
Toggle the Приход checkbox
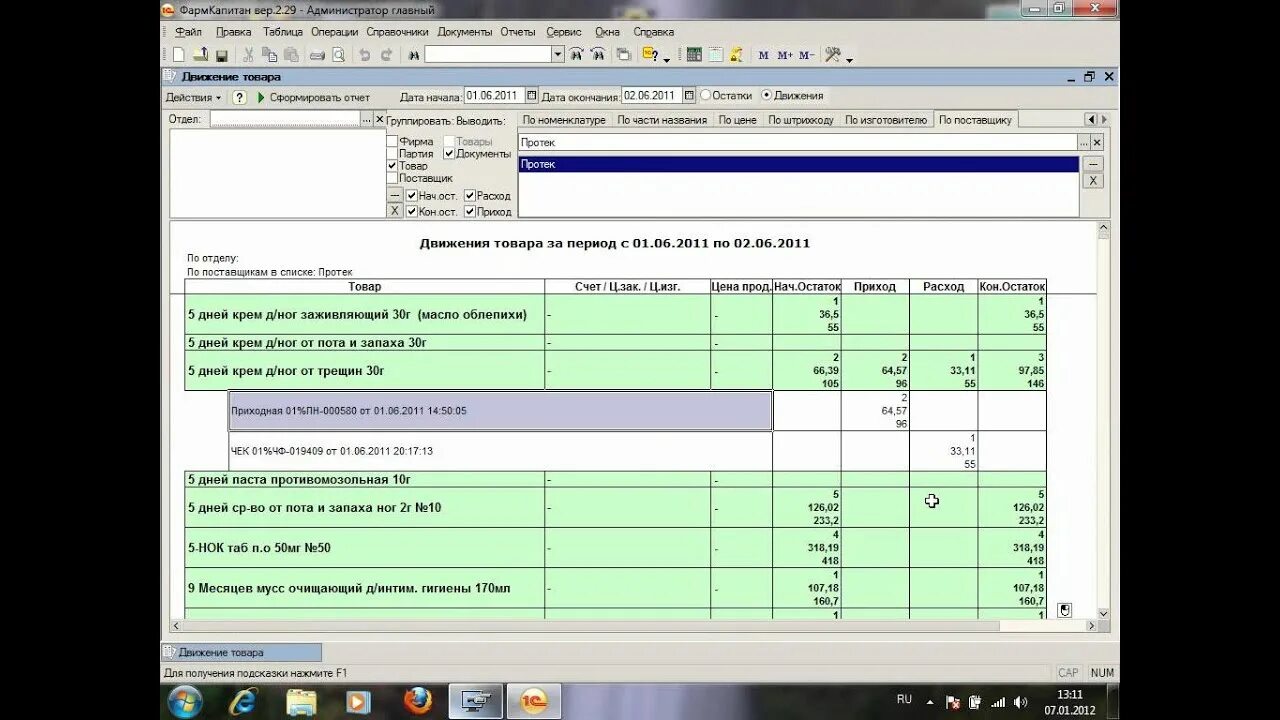[470, 212]
